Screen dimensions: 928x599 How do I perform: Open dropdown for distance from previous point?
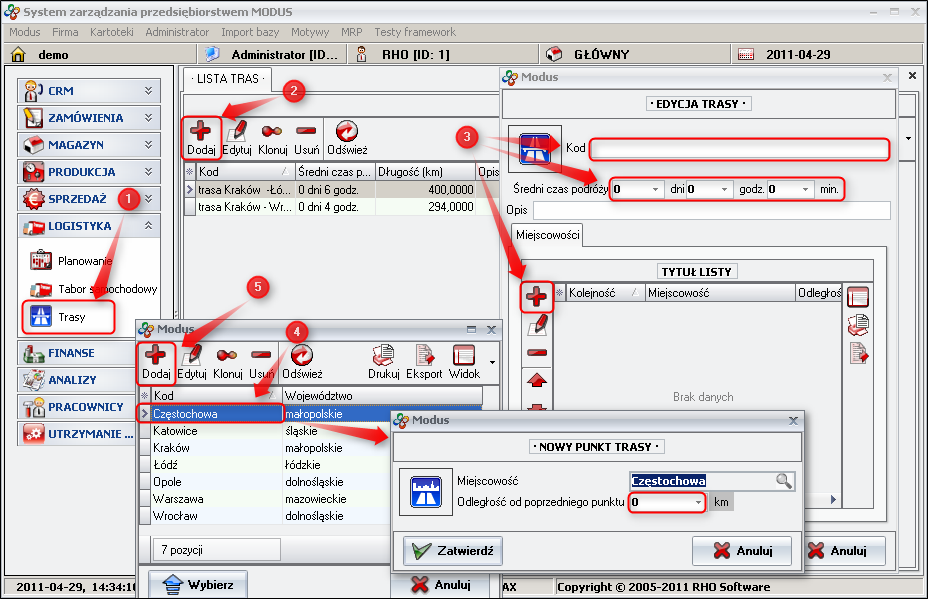coord(698,501)
